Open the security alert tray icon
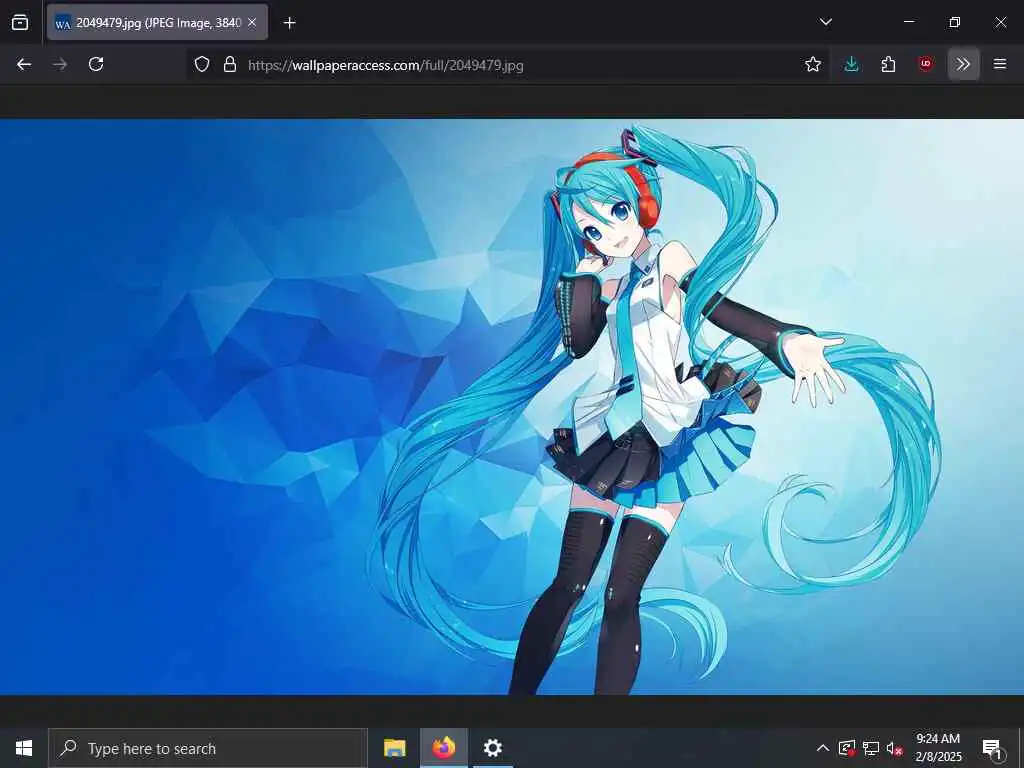This screenshot has width=1024, height=768. click(847, 748)
